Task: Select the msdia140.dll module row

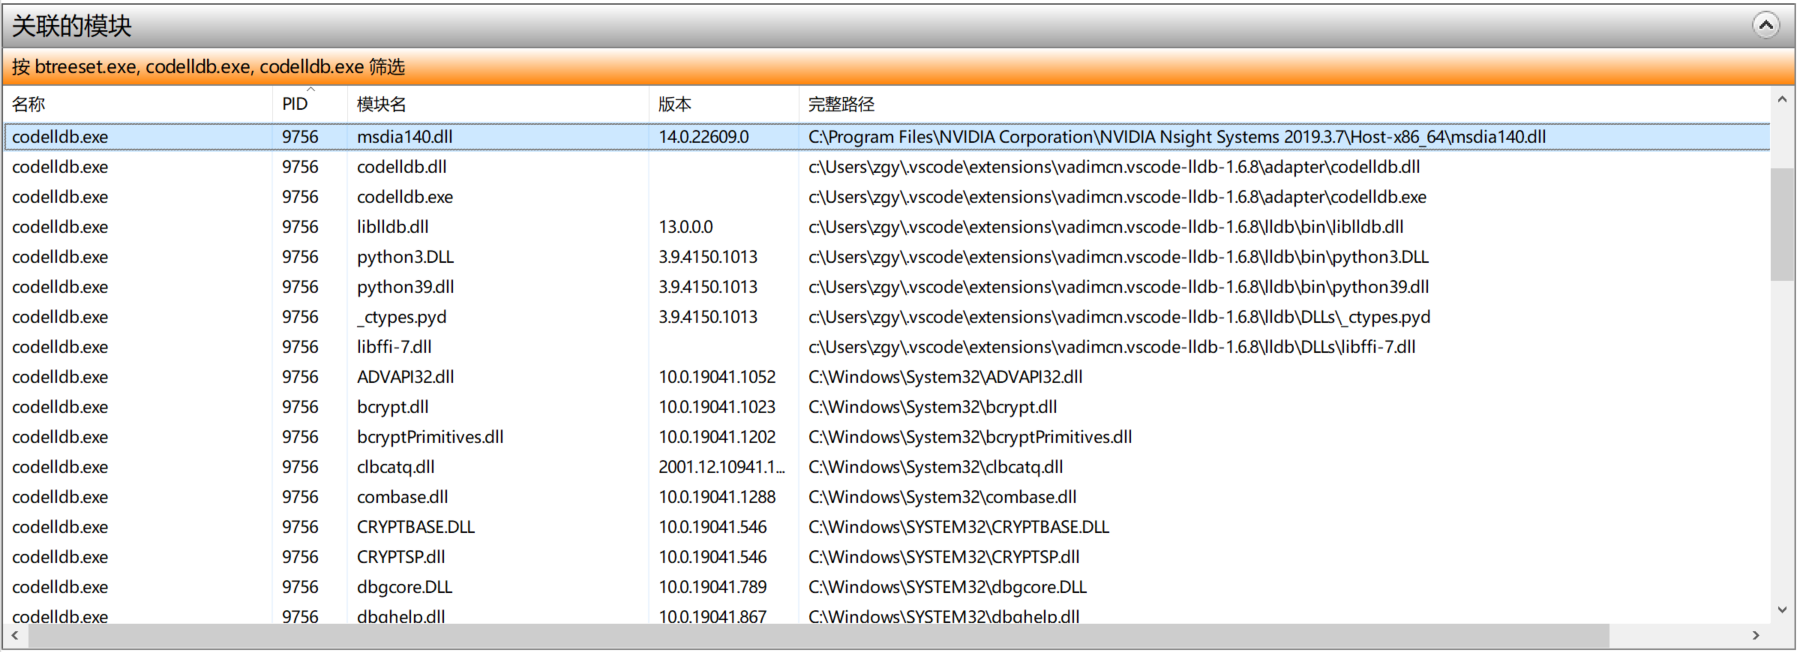Action: 887,137
